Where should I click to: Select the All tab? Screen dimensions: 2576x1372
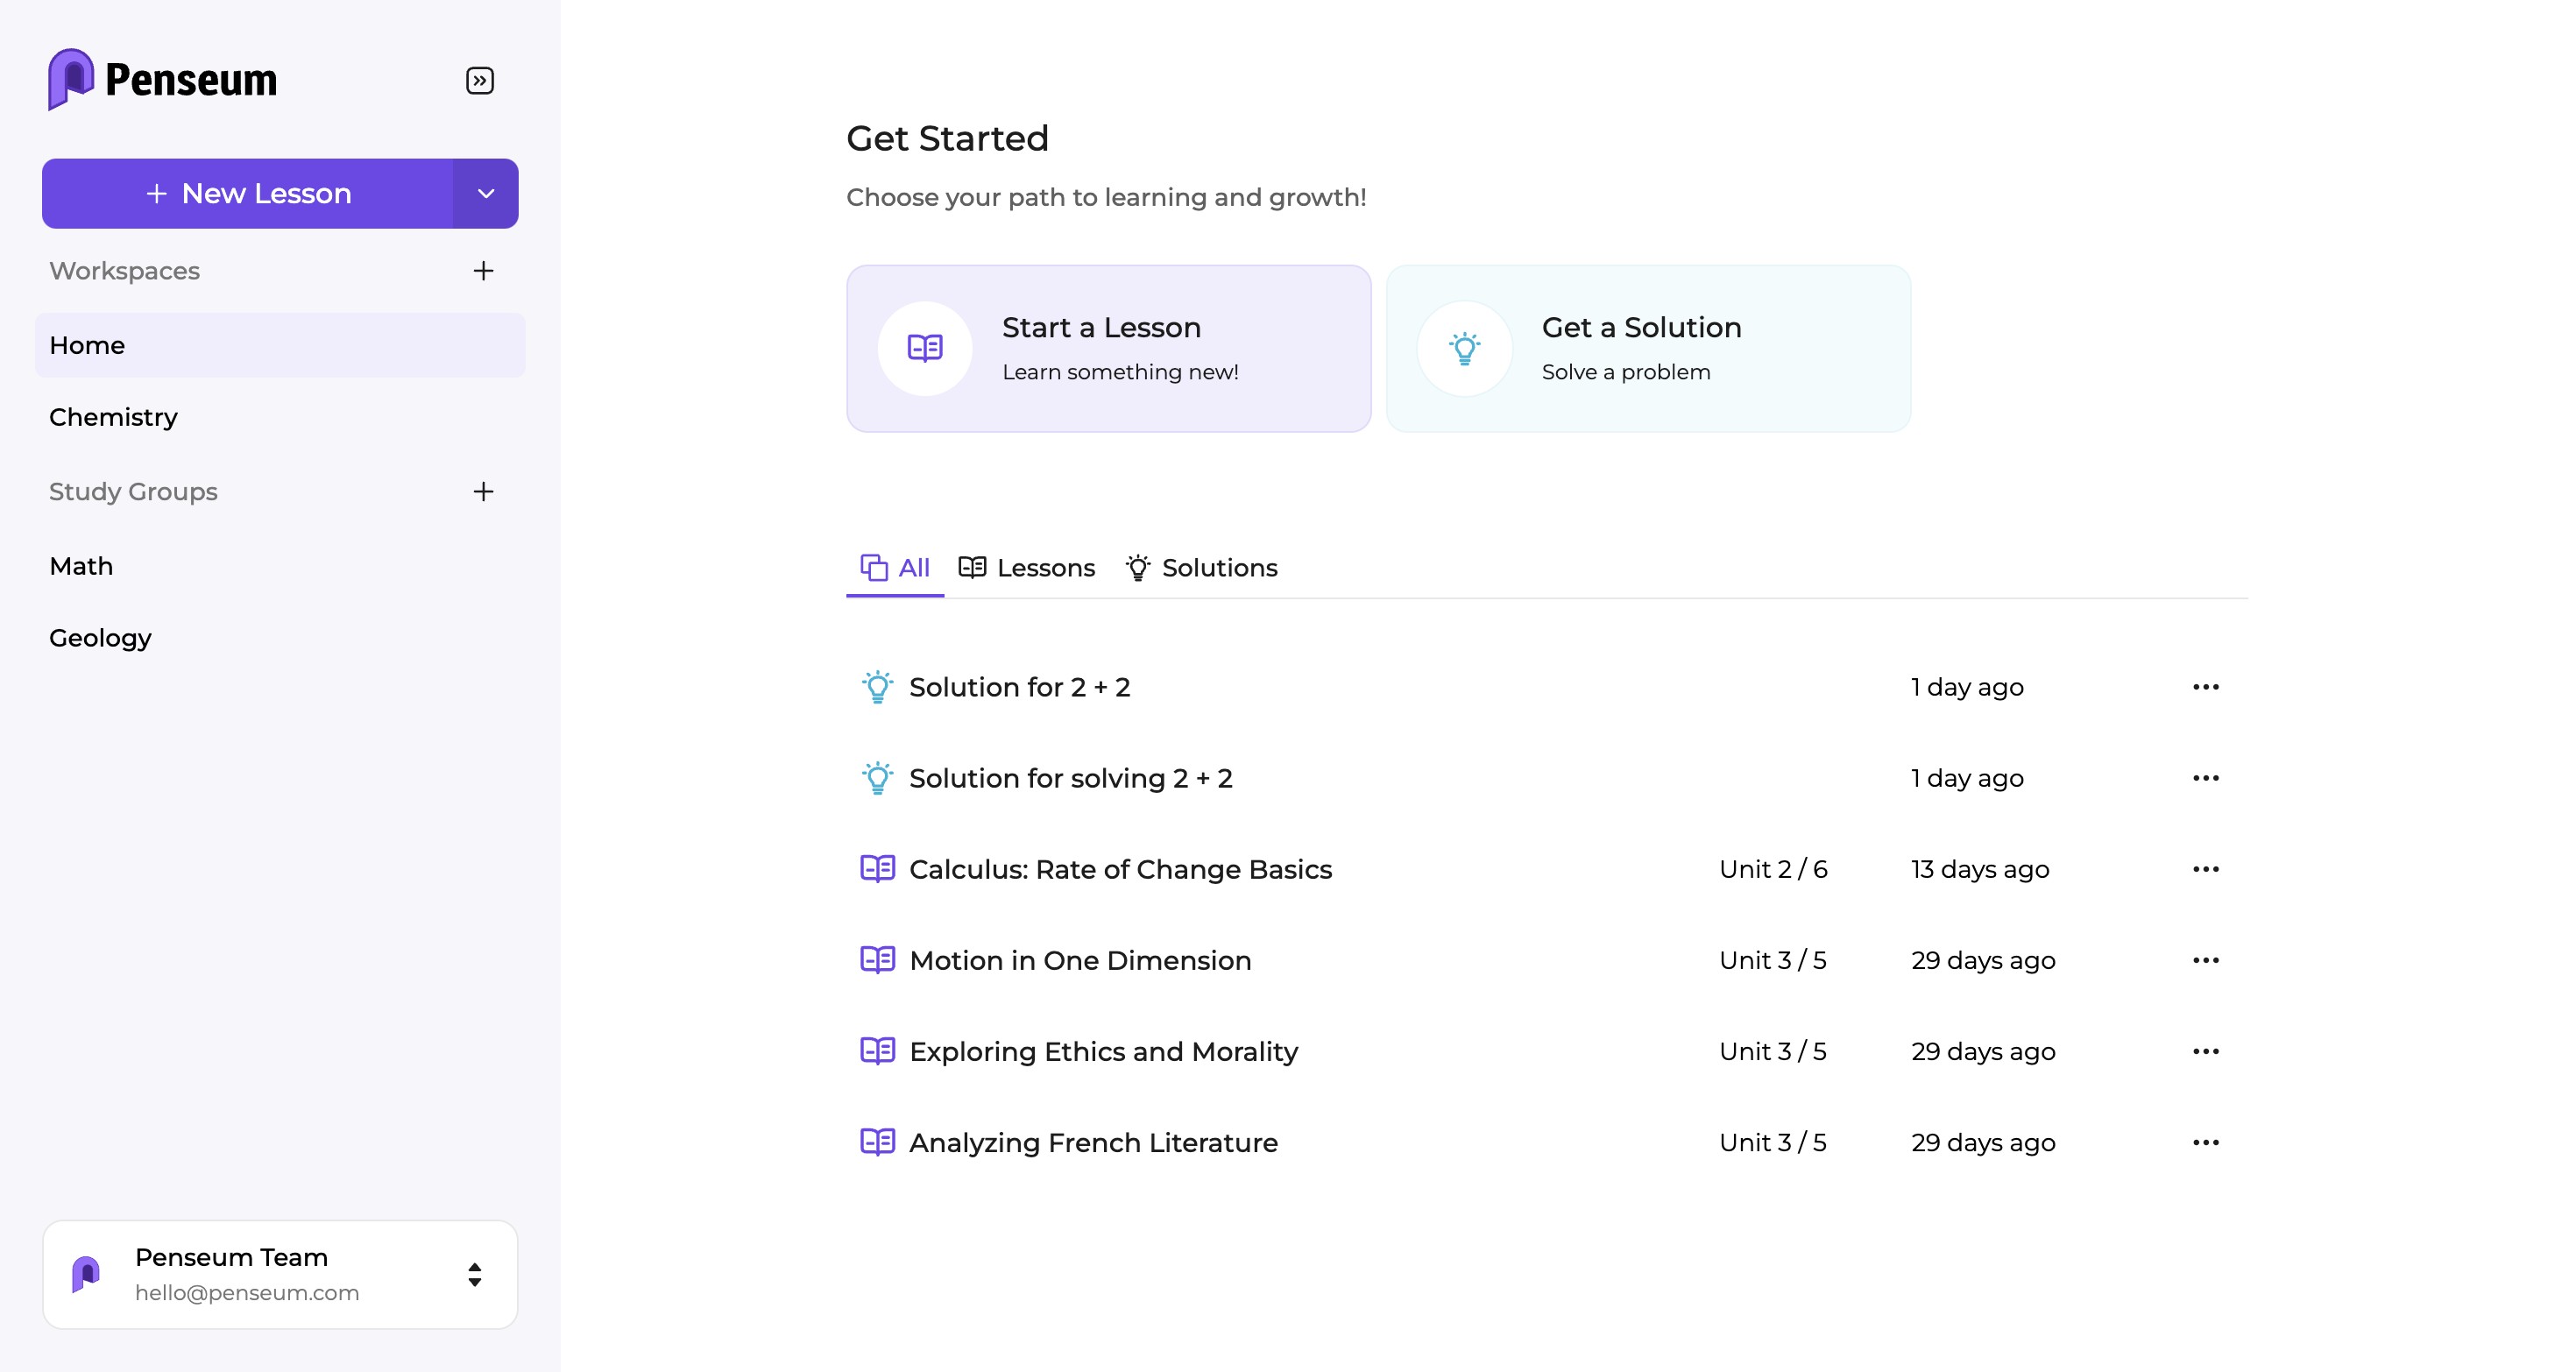pos(895,568)
